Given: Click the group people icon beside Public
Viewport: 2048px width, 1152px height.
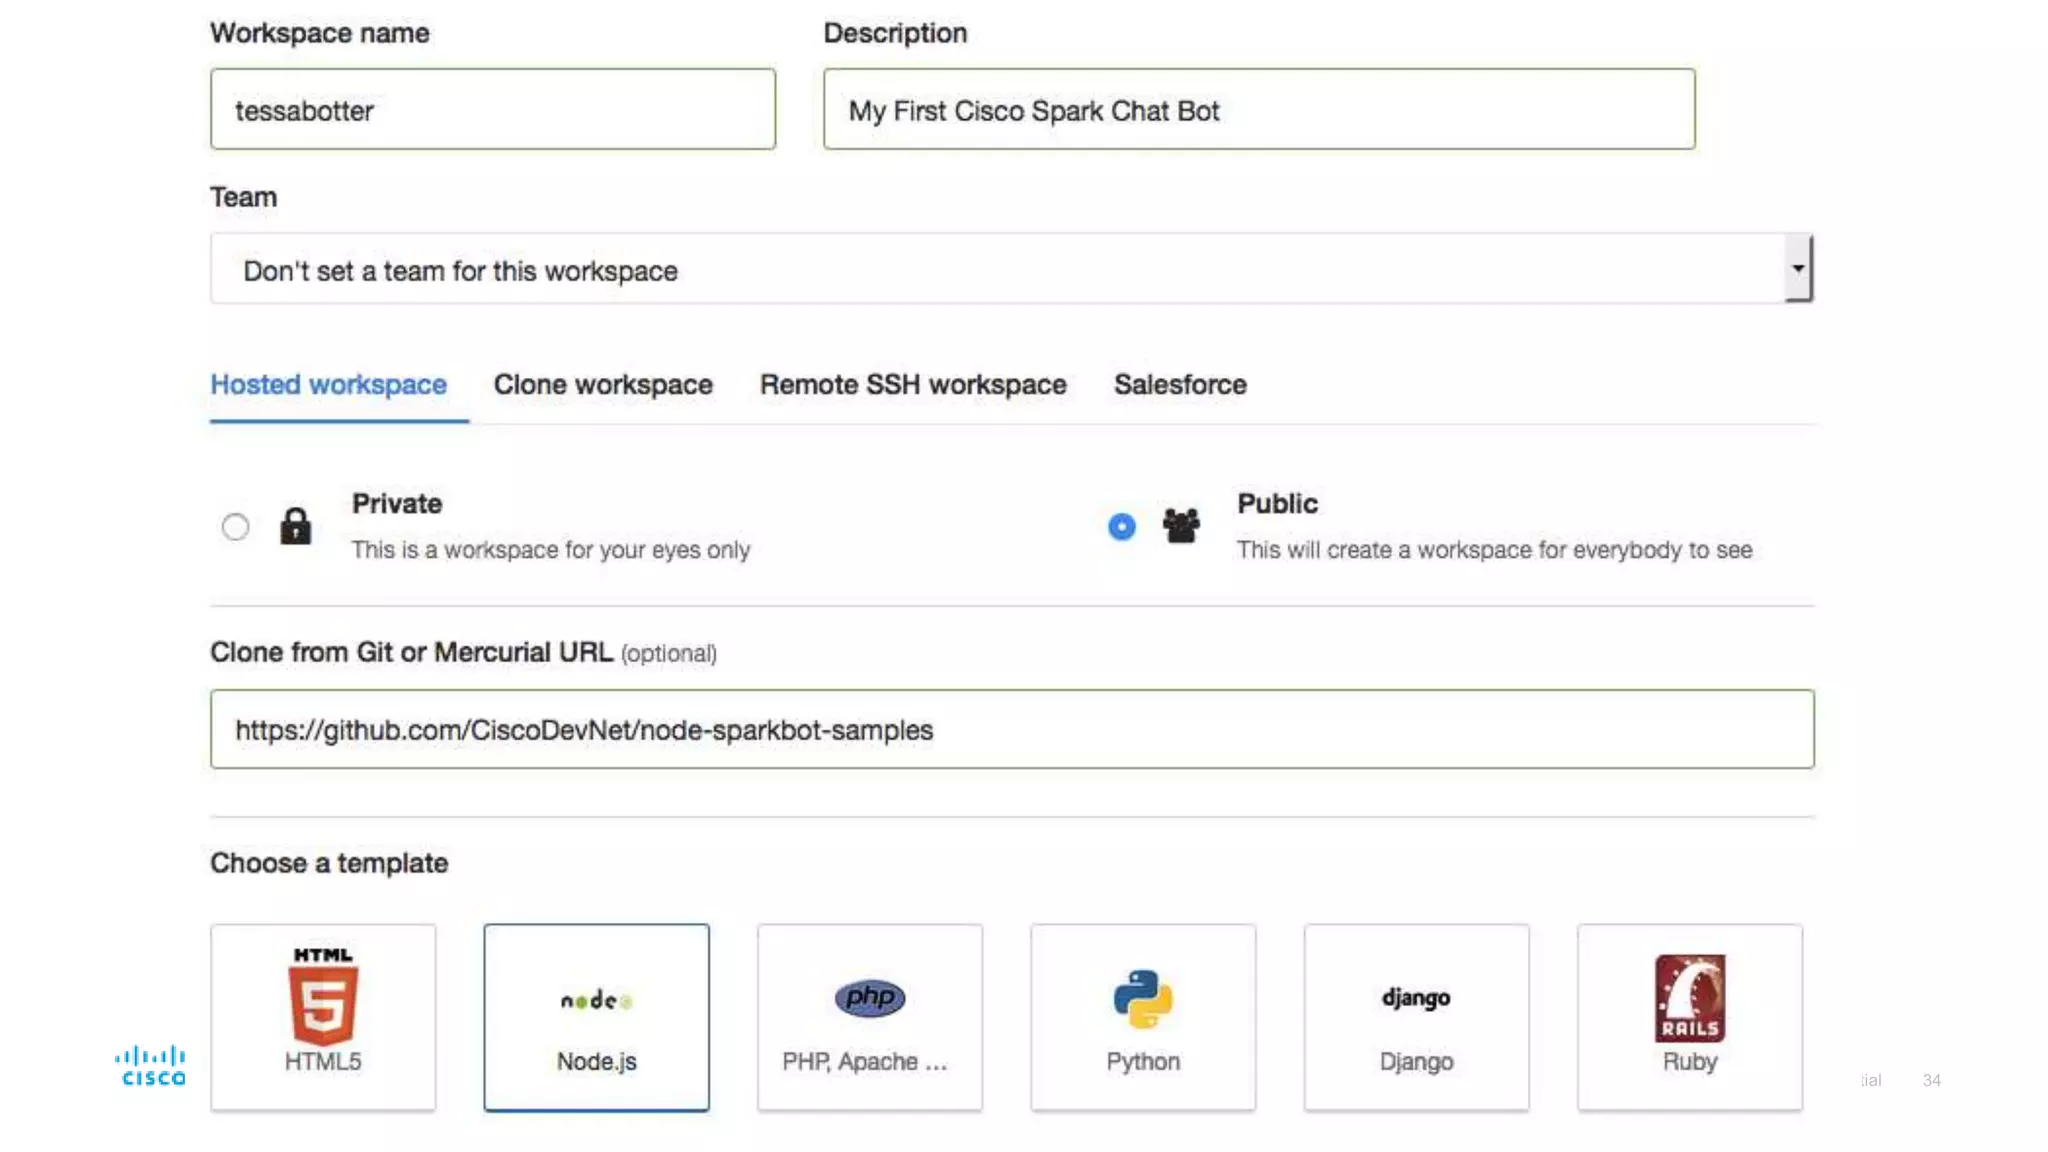Looking at the screenshot, I should coord(1181,526).
